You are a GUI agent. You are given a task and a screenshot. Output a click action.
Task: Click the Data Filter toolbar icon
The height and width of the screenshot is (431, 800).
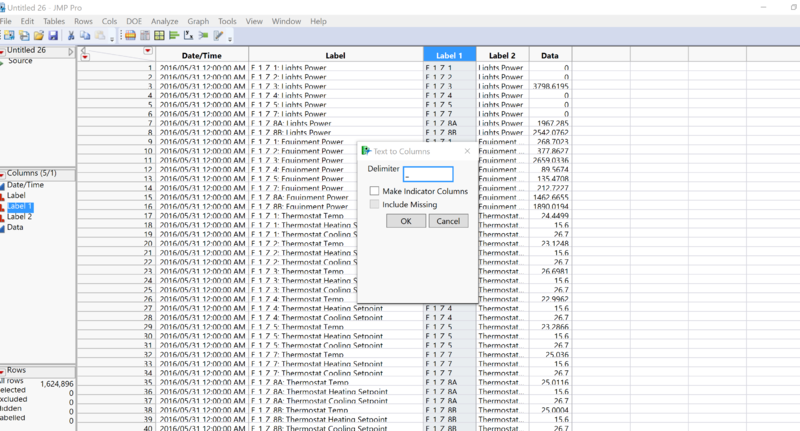(x=130, y=35)
